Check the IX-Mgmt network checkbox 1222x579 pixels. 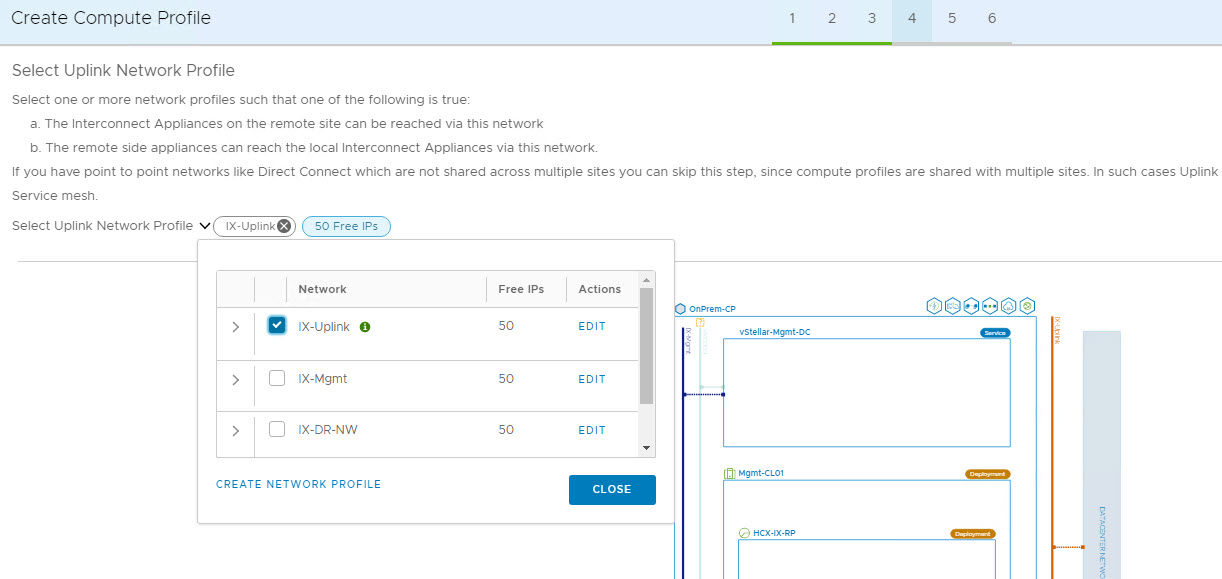point(277,379)
